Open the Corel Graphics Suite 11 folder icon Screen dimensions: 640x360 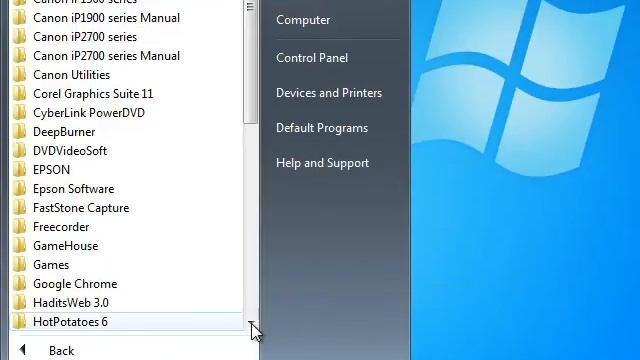(19, 94)
